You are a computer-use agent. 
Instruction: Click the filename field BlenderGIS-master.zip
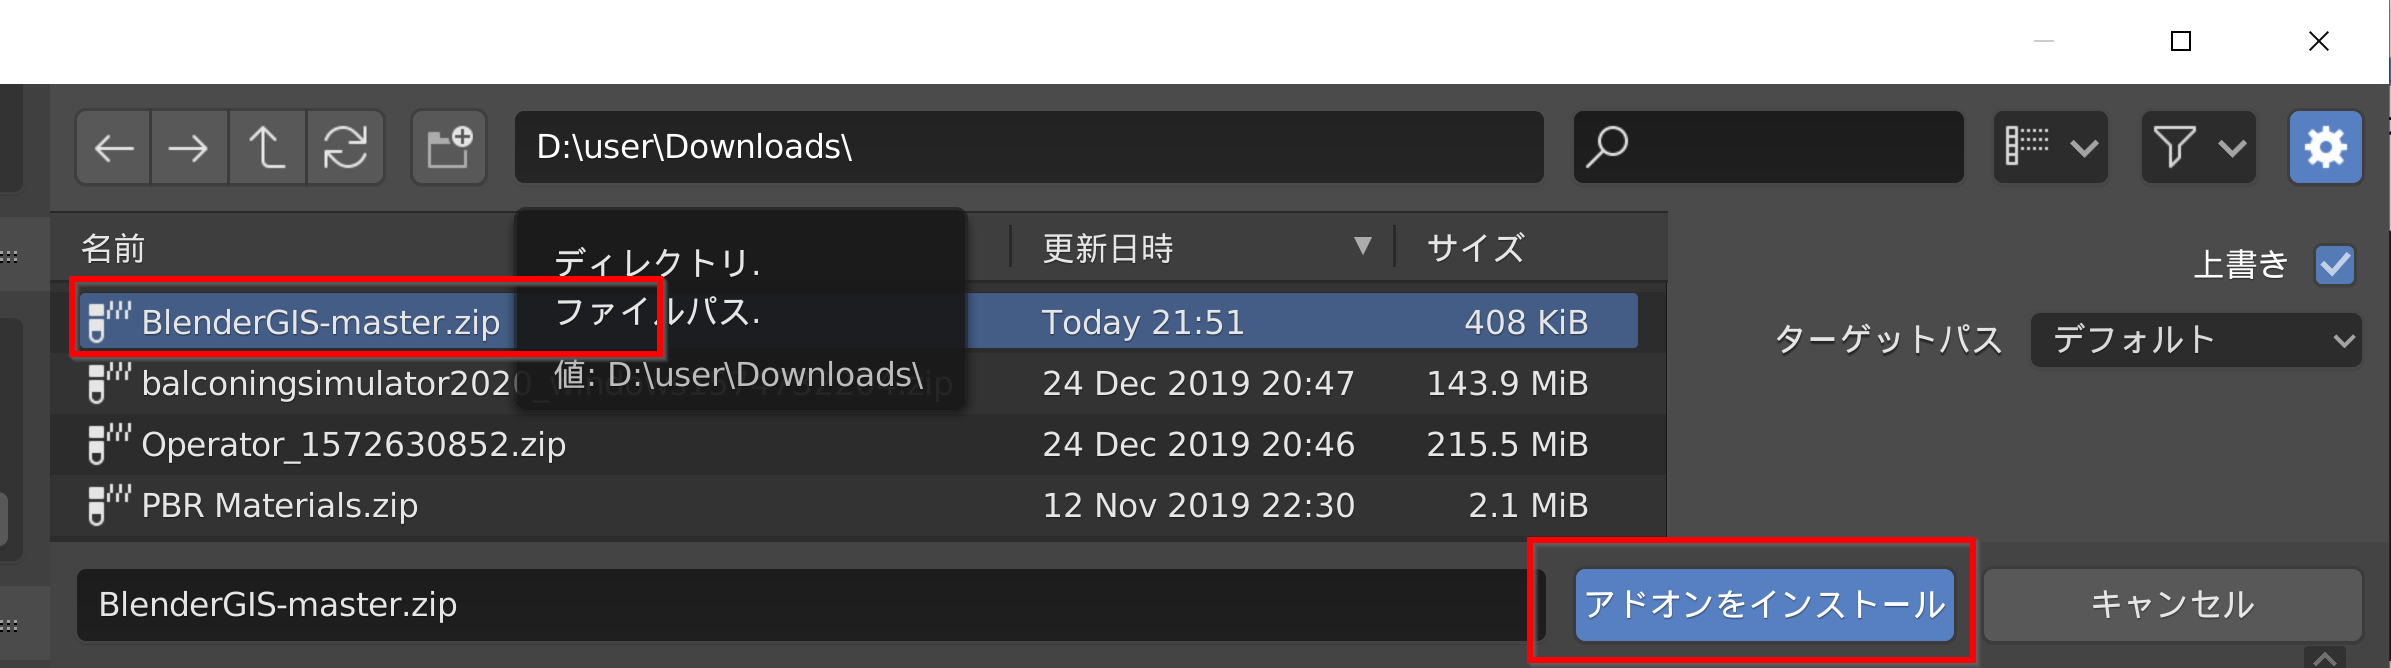click(x=811, y=605)
